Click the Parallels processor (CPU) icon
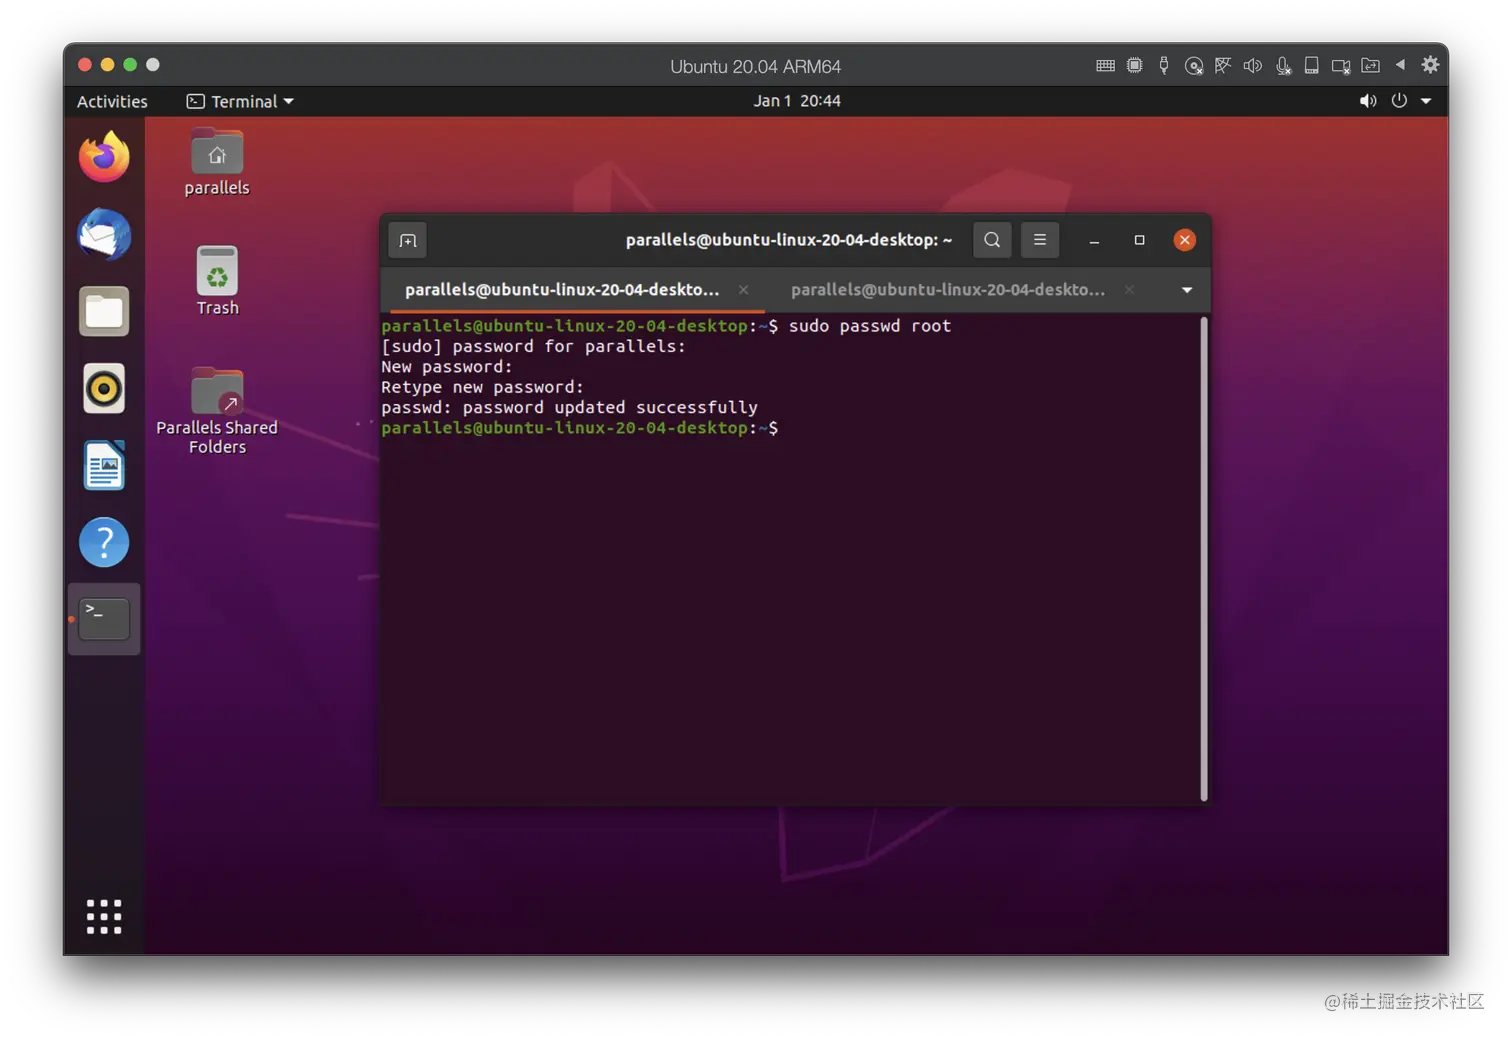The image size is (1512, 1039). point(1134,64)
